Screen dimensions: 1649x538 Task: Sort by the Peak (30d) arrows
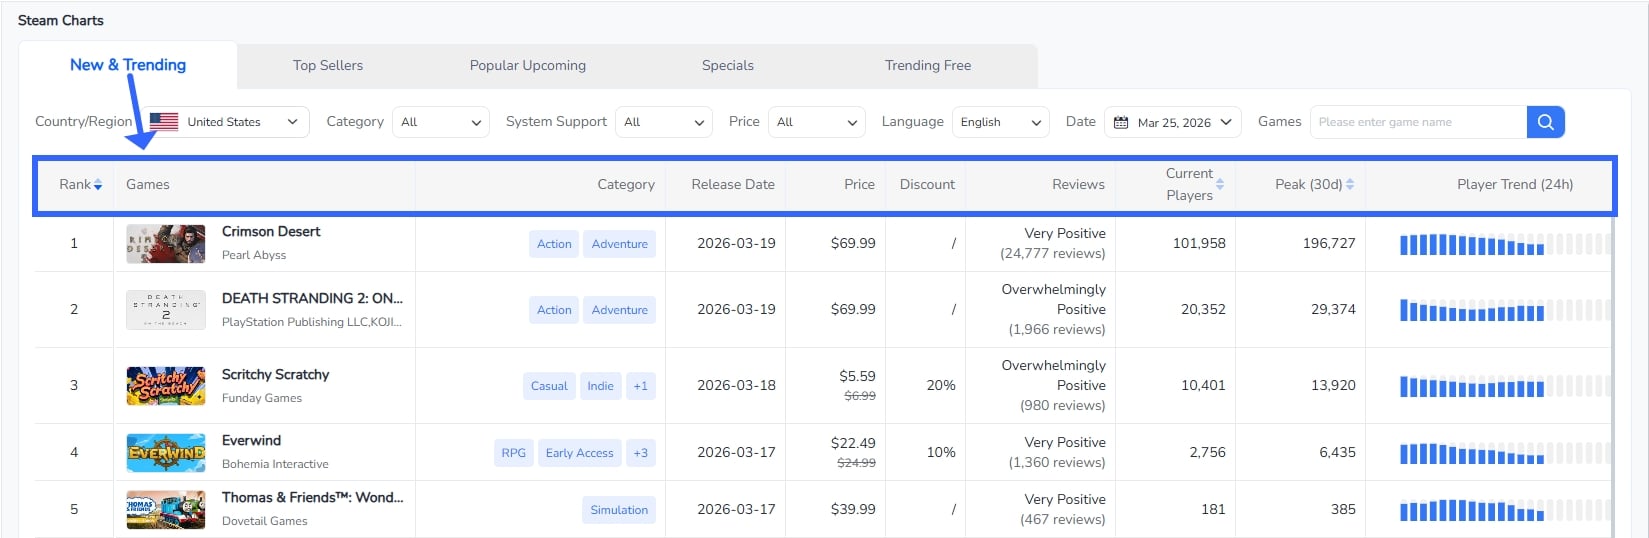point(1350,184)
